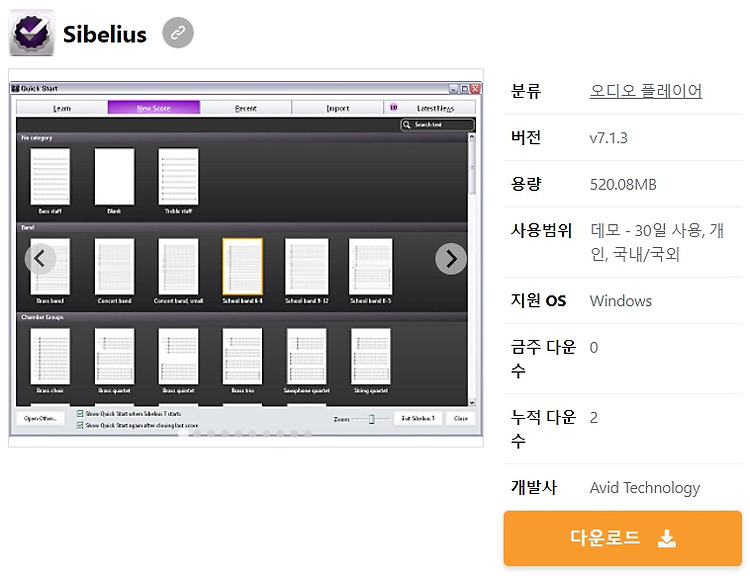Switch to the Recent tab

point(245,108)
